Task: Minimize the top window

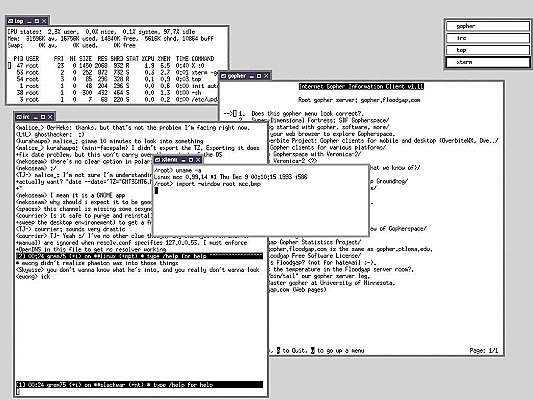Action: coord(29,21)
